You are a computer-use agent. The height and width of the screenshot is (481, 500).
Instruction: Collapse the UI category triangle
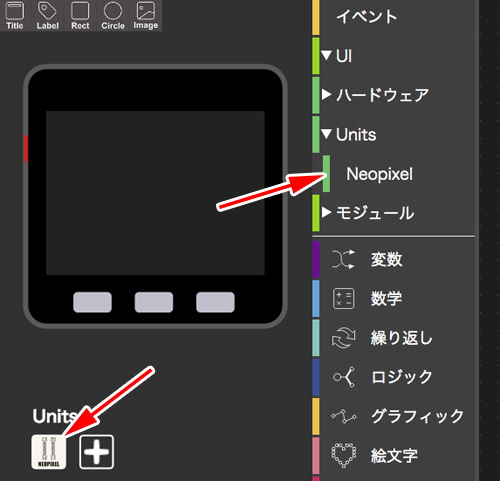tap(327, 55)
